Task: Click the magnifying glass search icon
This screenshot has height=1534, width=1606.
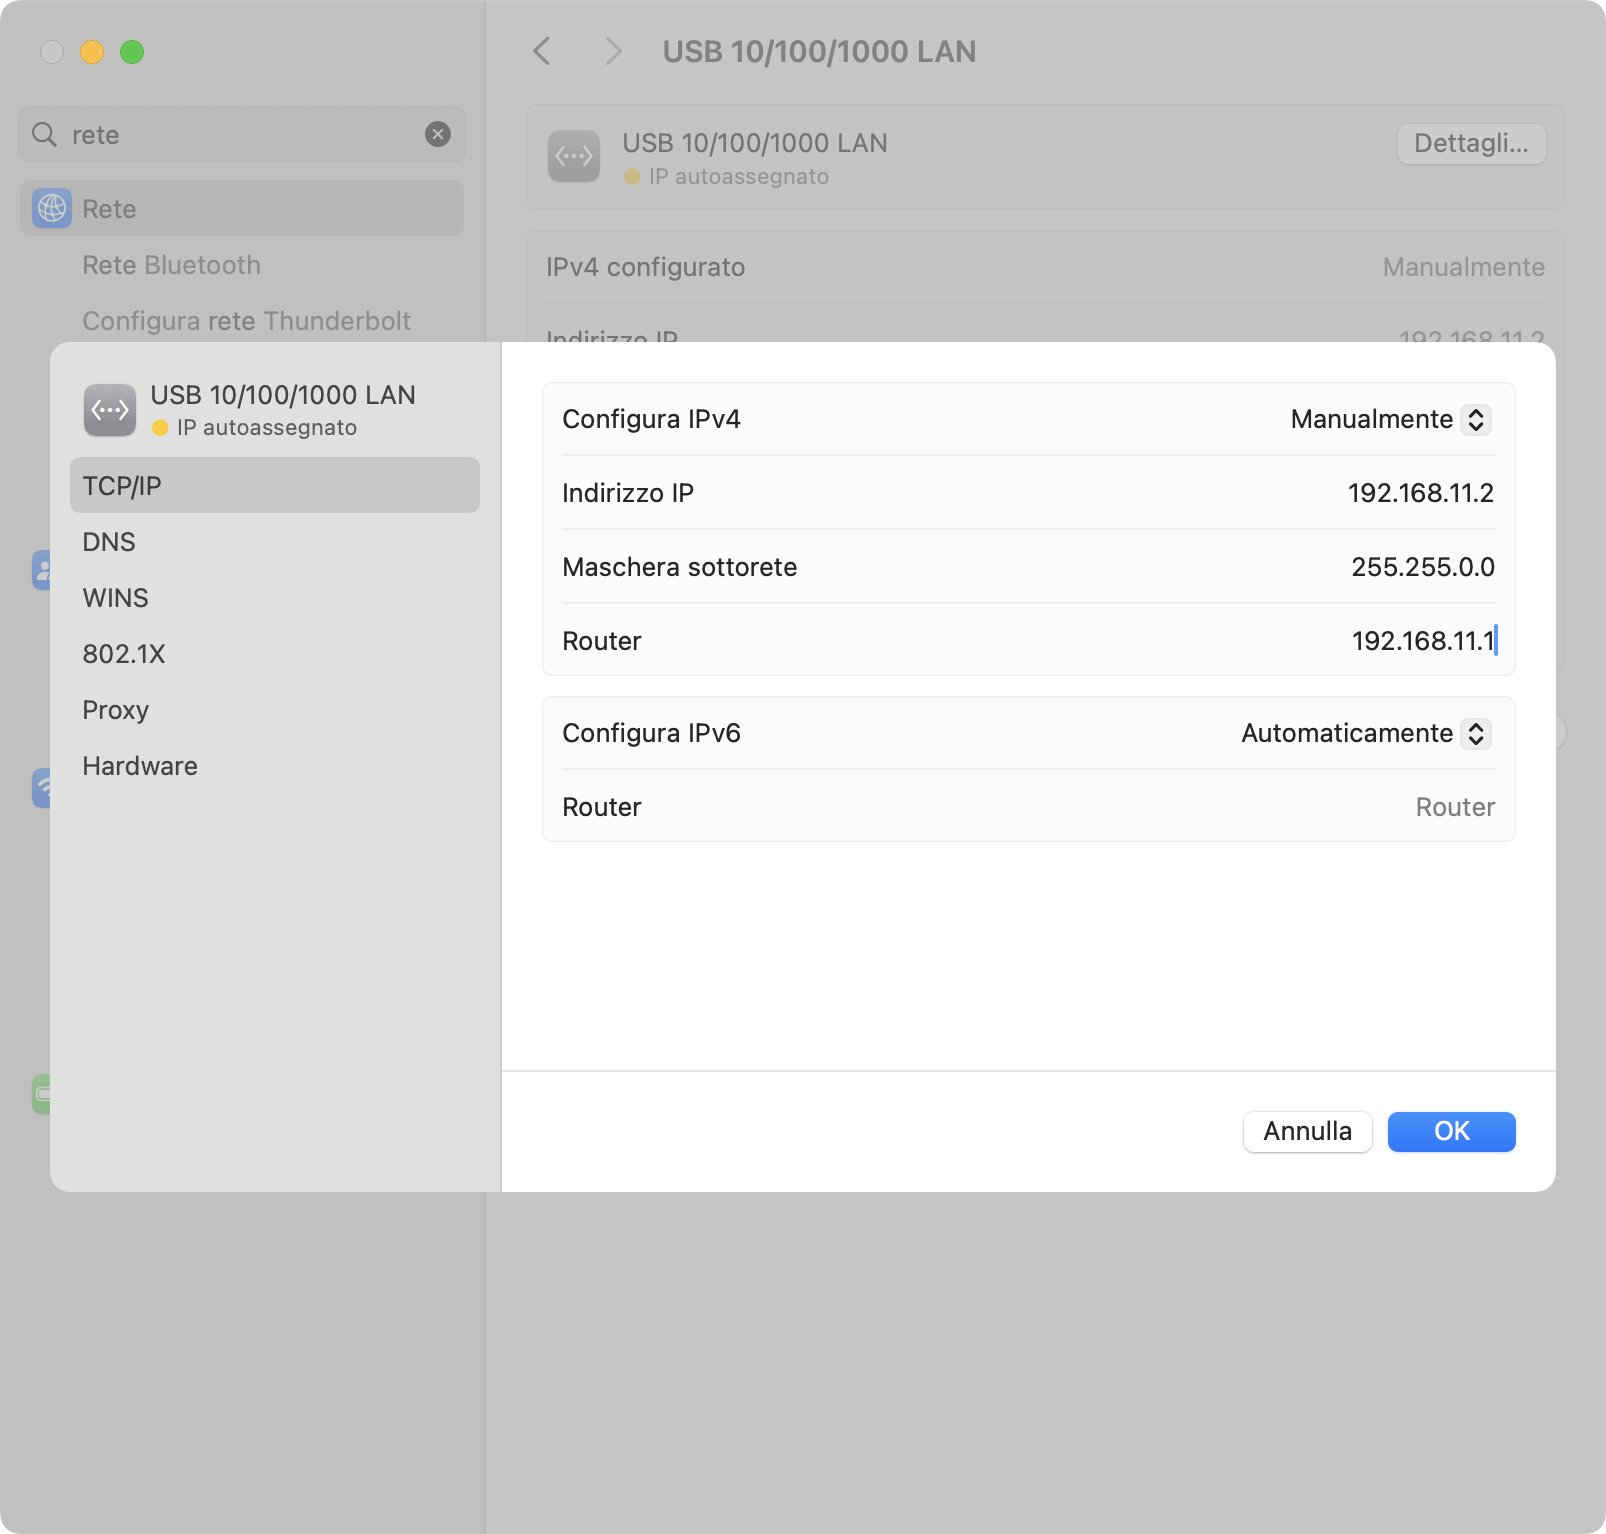Action: 44,134
